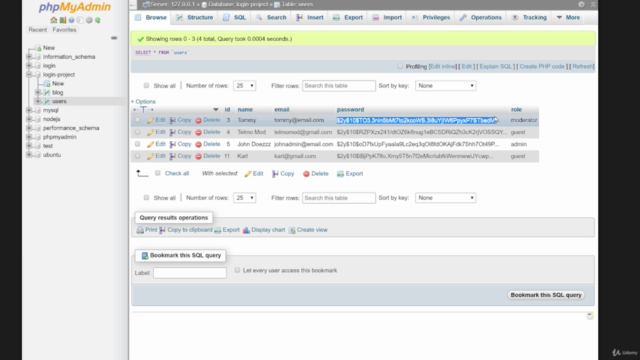640x360 pixels.
Task: Click the users table icon in tree
Action: (47, 101)
